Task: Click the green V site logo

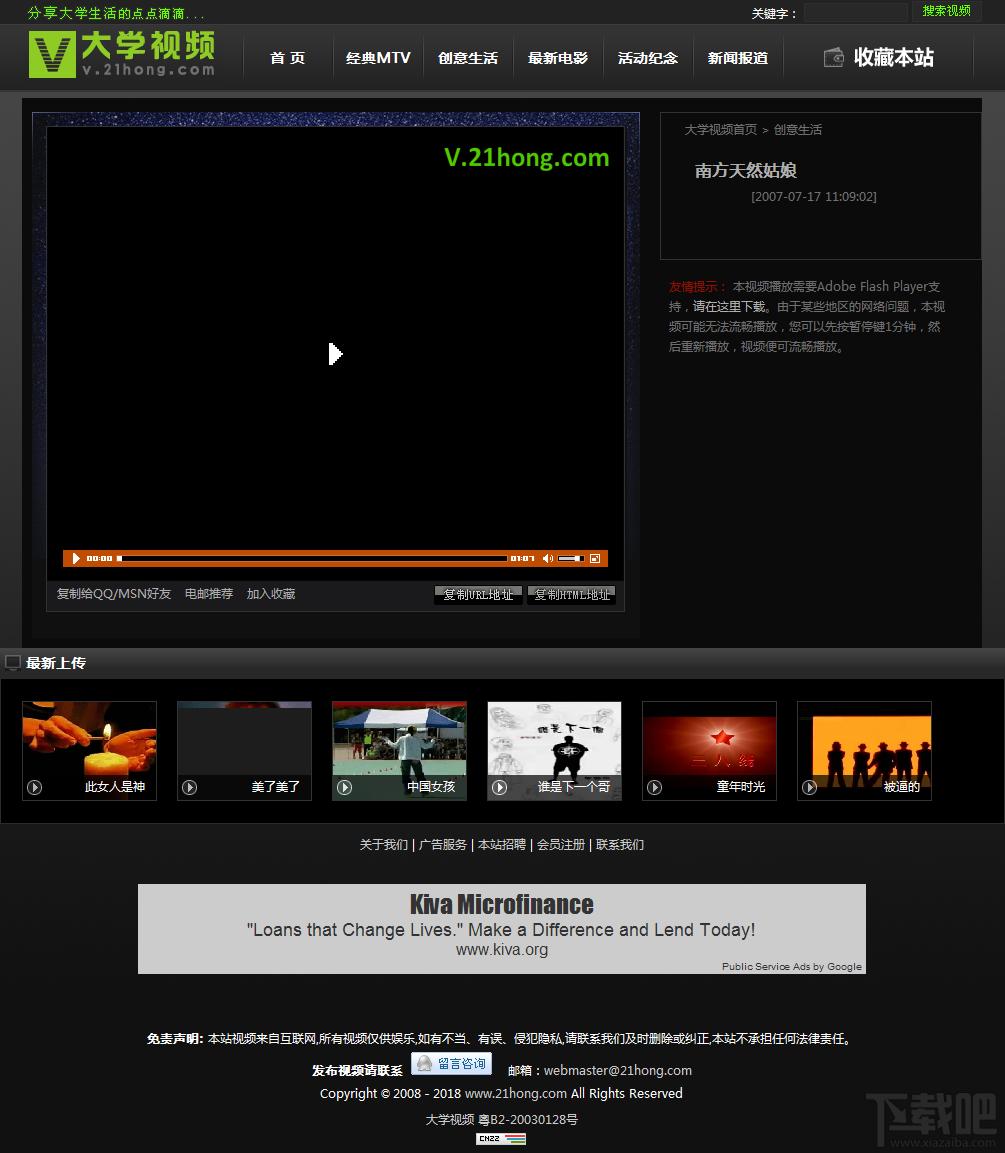Action: coord(52,54)
